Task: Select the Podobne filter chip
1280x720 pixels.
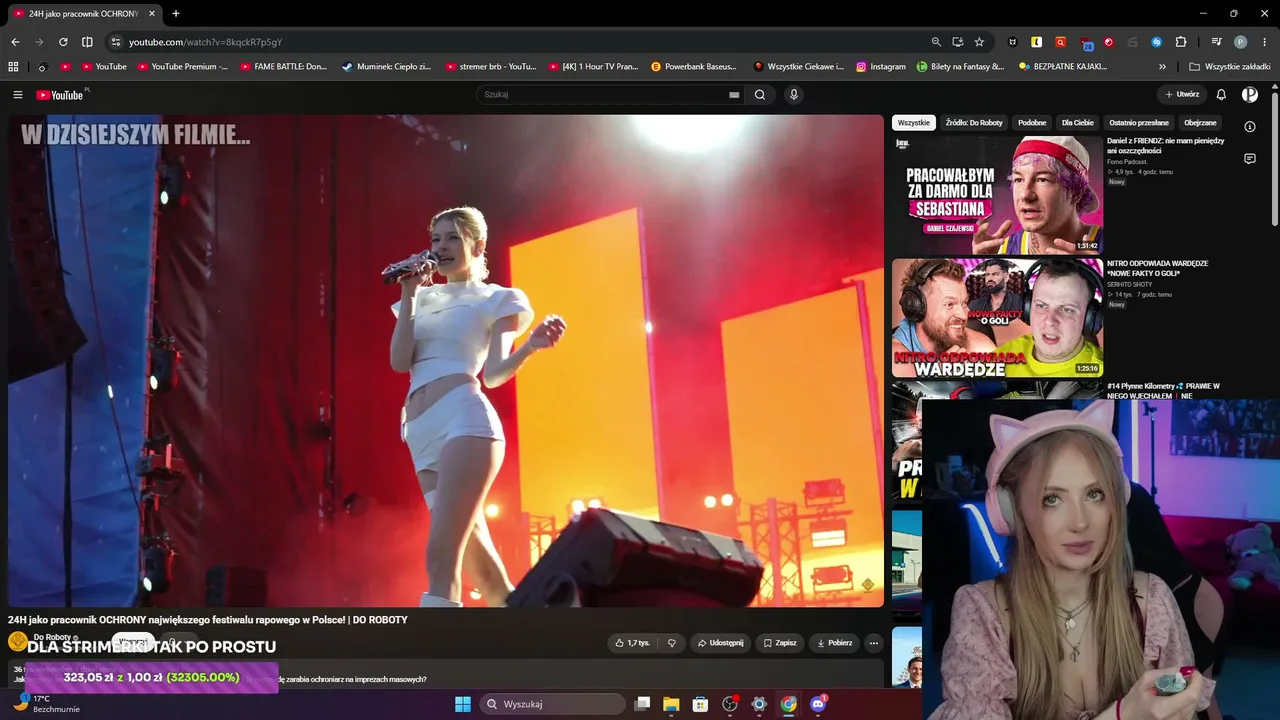Action: click(1032, 123)
